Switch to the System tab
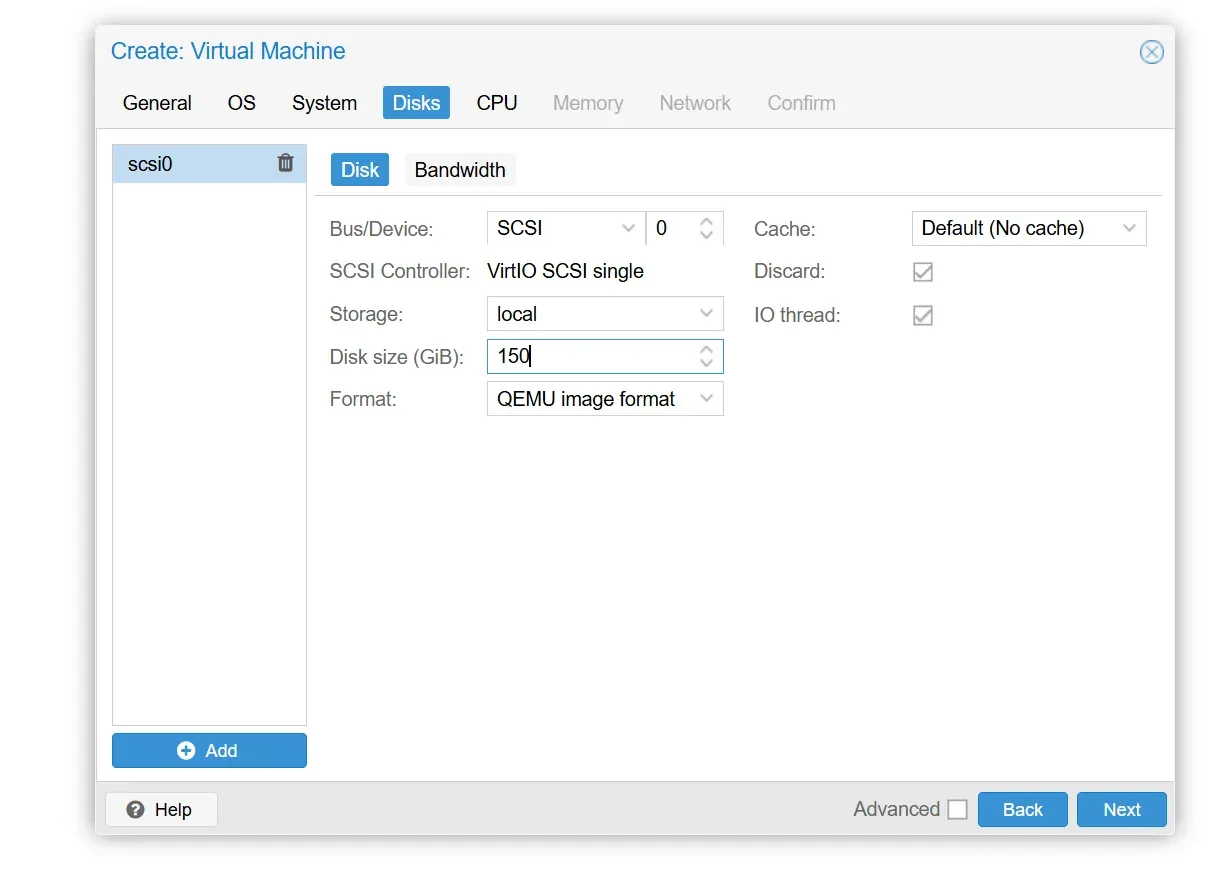The width and height of the screenshot is (1215, 889). [x=324, y=103]
